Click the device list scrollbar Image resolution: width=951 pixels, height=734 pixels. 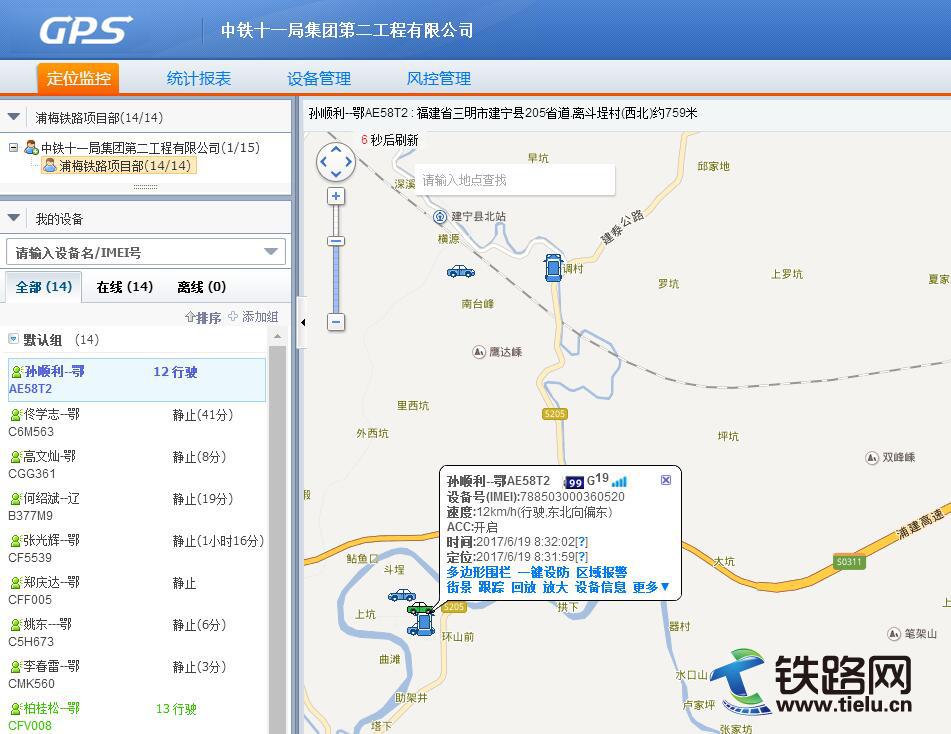click(277, 539)
